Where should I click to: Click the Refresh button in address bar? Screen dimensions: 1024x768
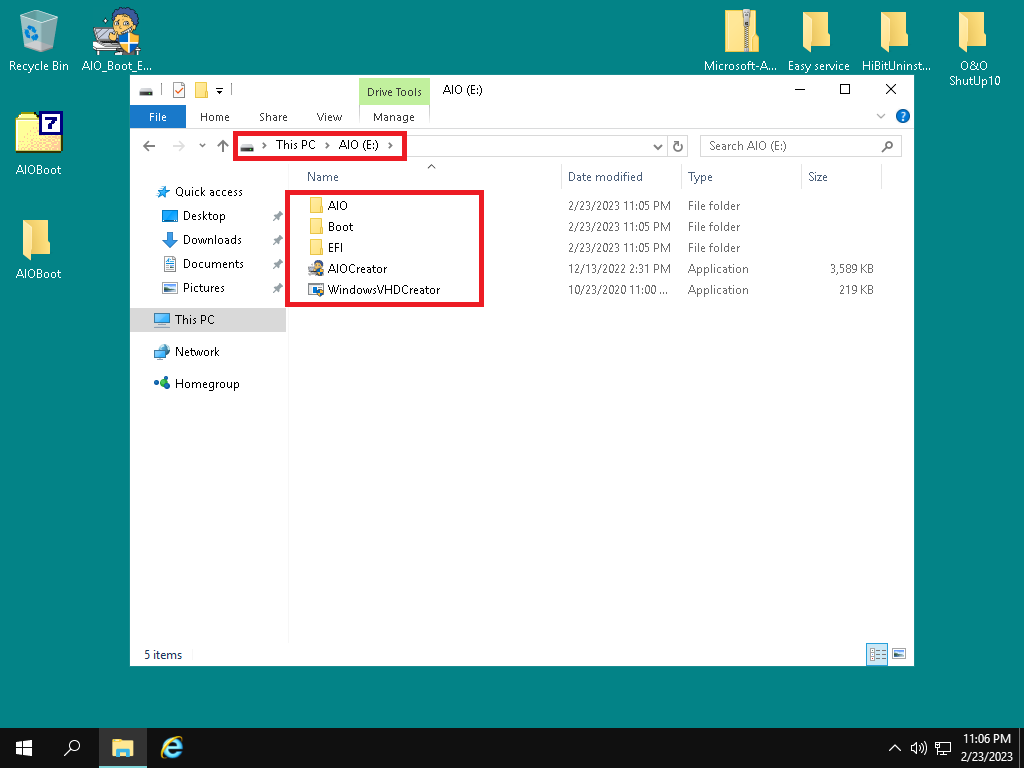678,146
